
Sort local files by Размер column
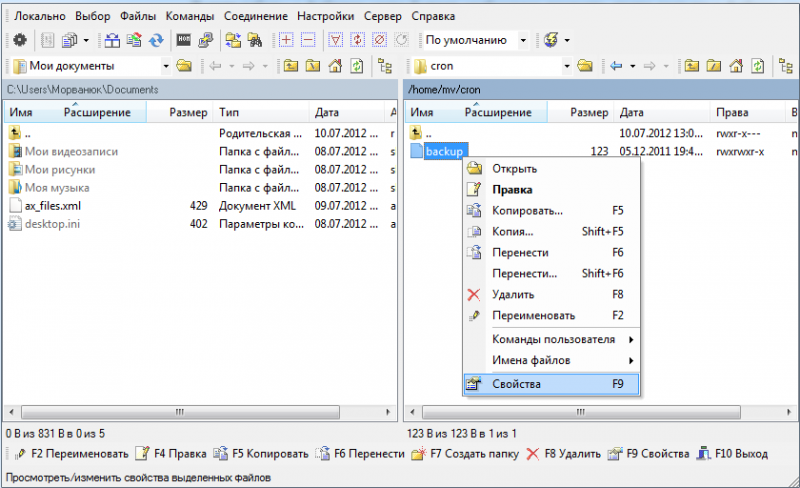point(188,112)
